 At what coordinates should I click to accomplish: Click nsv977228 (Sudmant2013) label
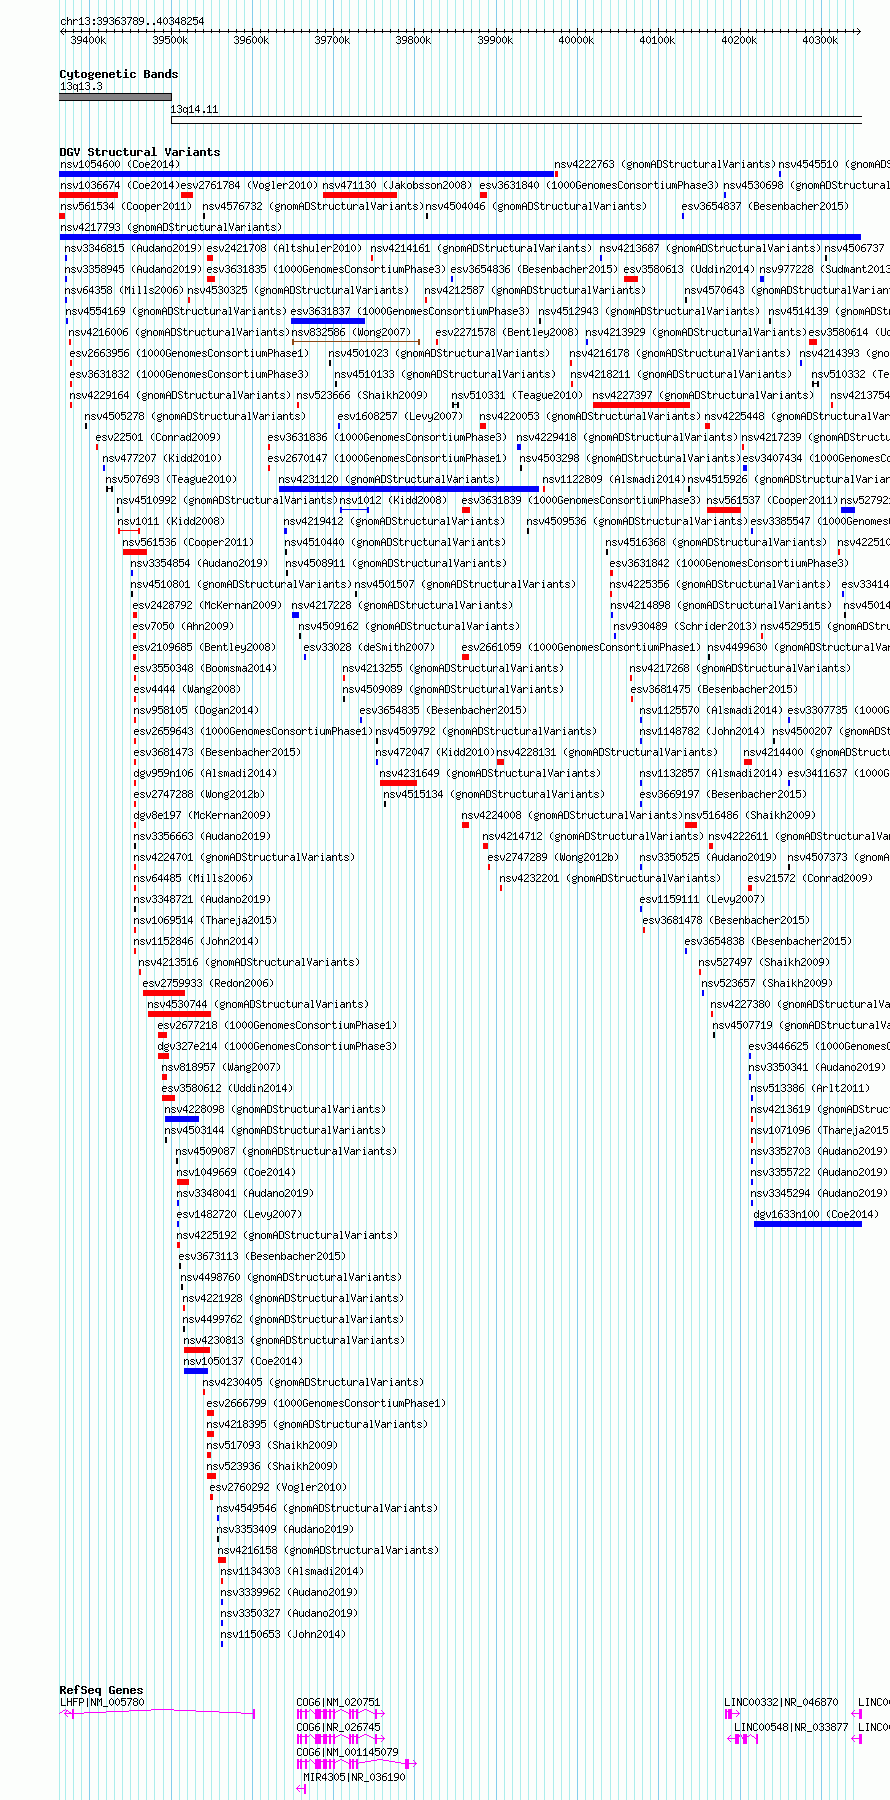(824, 269)
